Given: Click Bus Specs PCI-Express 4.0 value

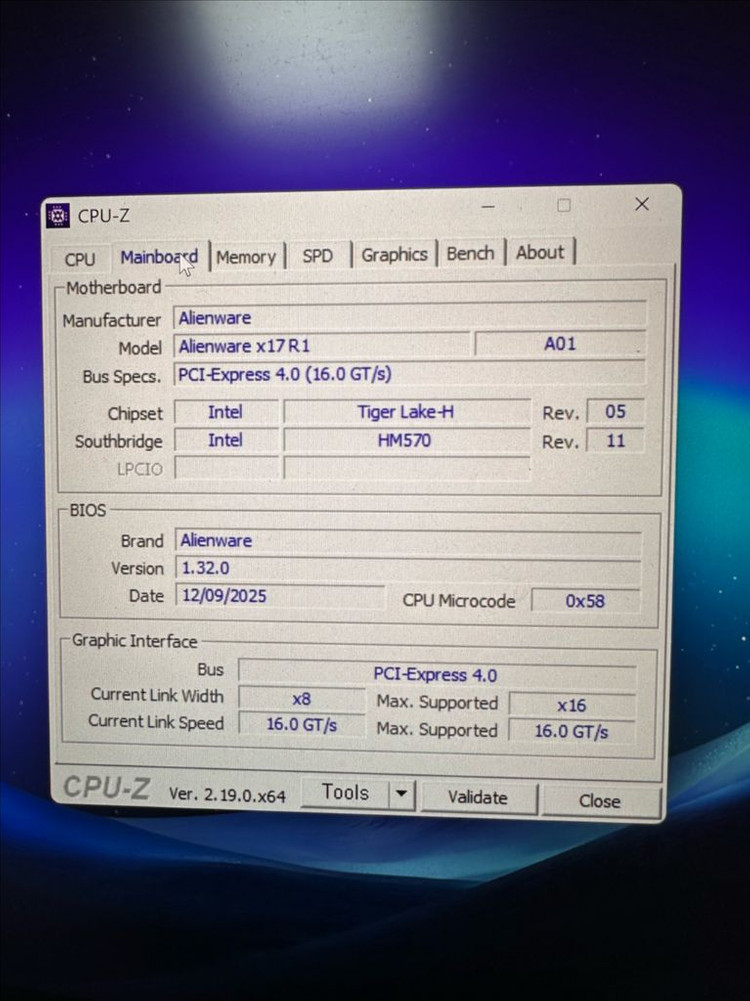Looking at the screenshot, I should [409, 373].
